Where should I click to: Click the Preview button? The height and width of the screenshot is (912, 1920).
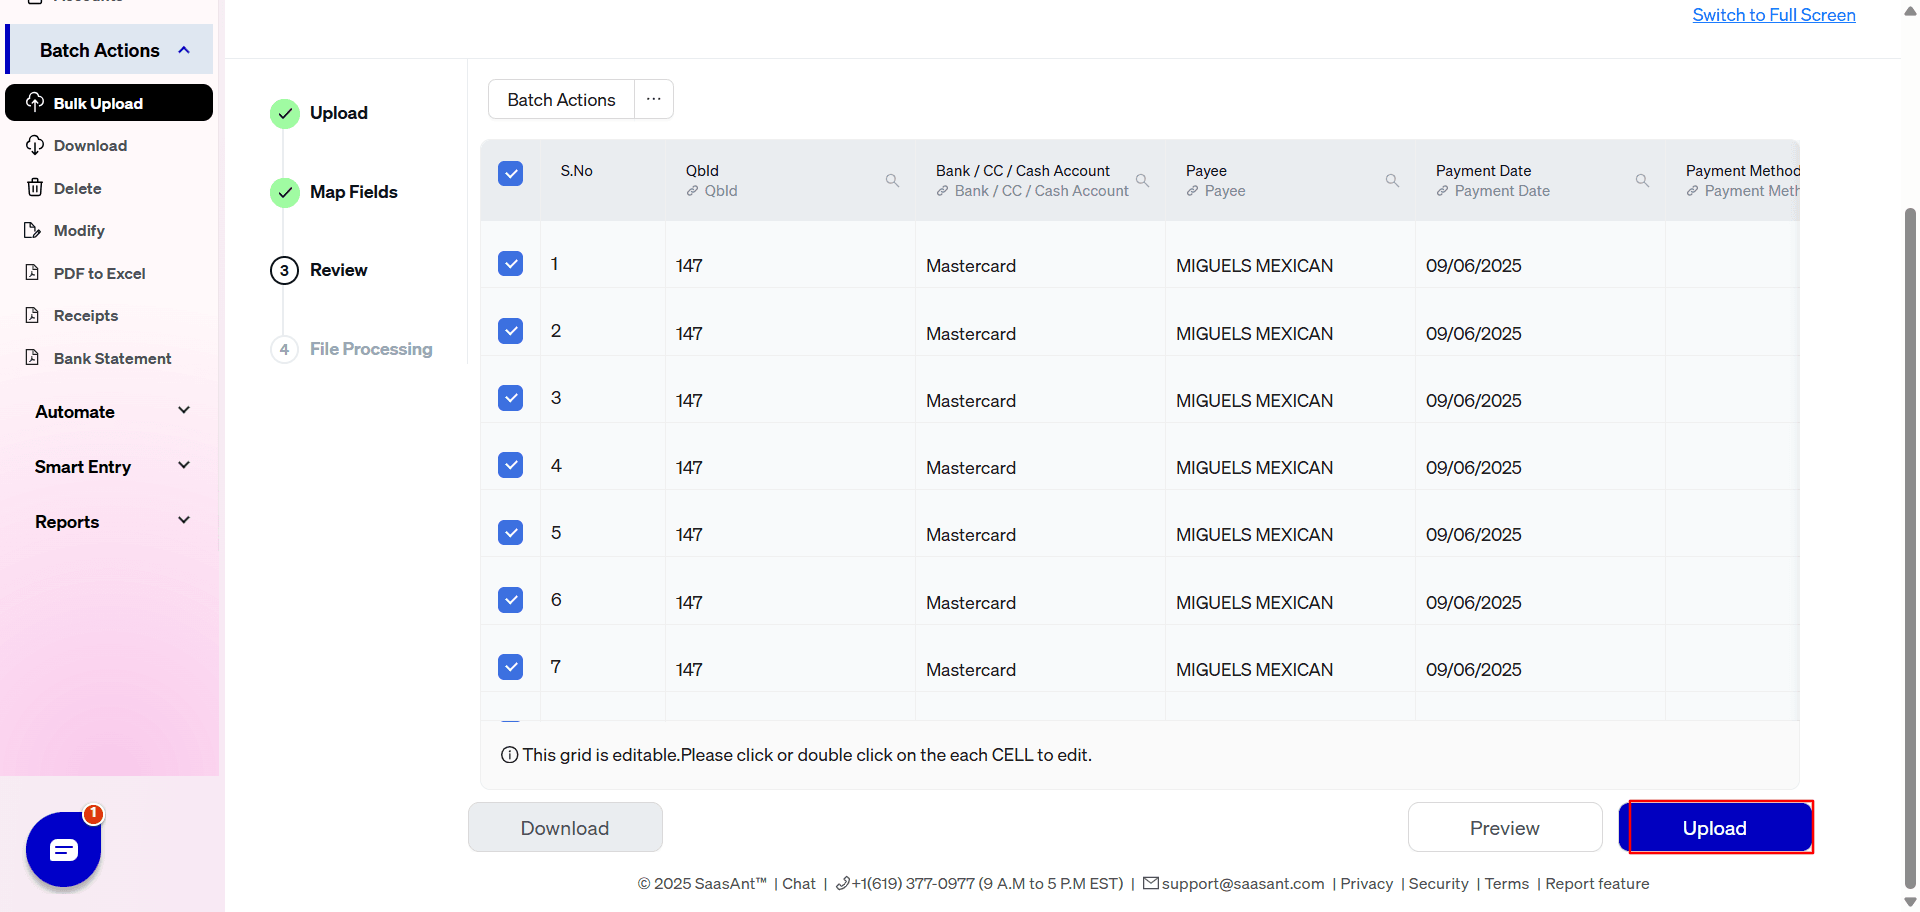(1505, 828)
